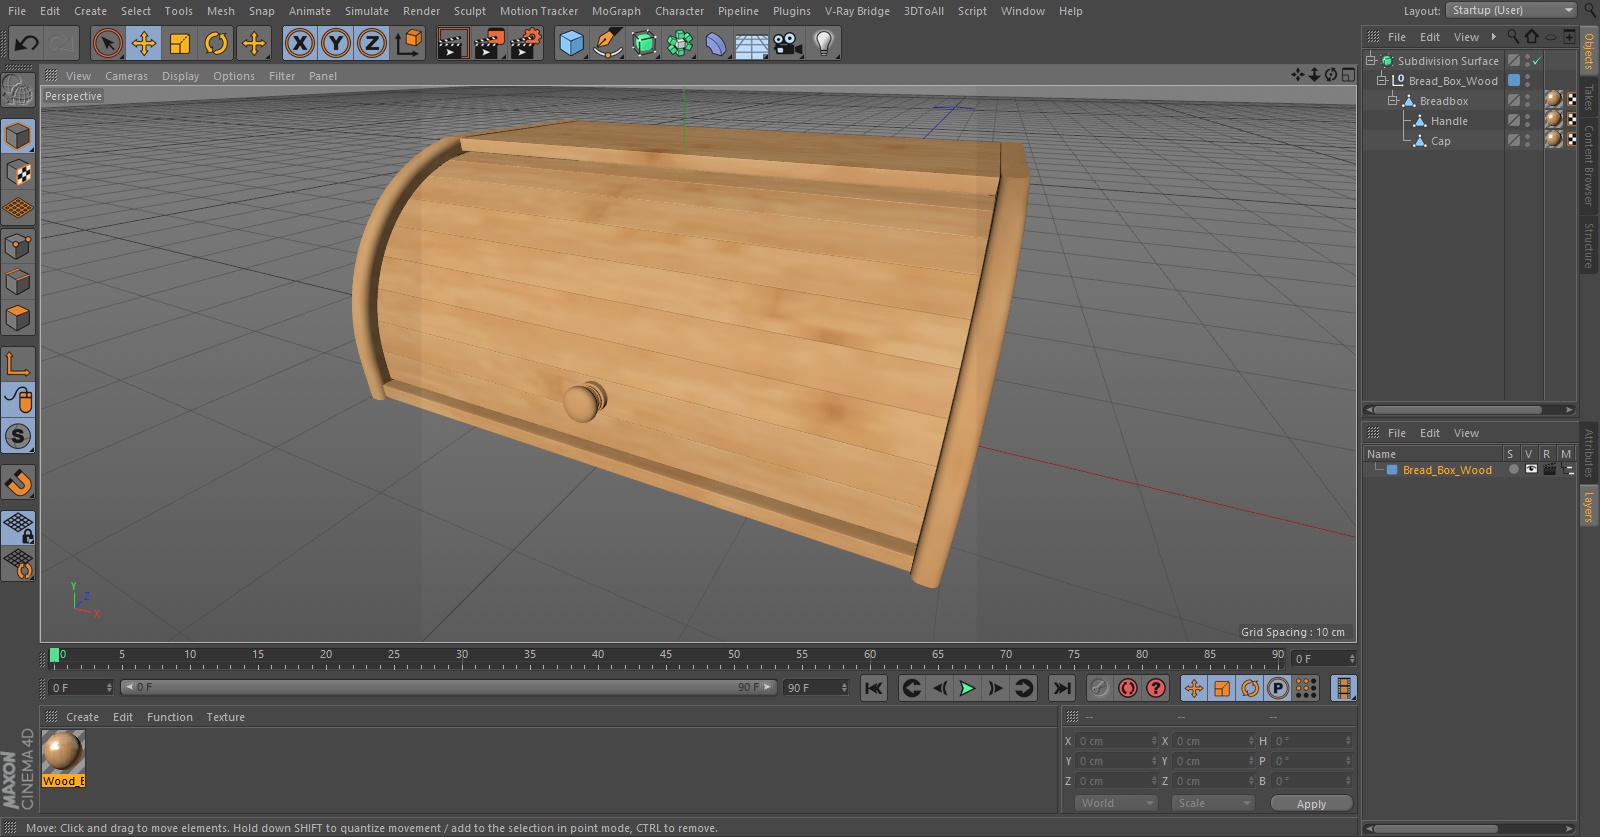The height and width of the screenshot is (837, 1600).
Task: Toggle the X axis lock
Action: 300,43
